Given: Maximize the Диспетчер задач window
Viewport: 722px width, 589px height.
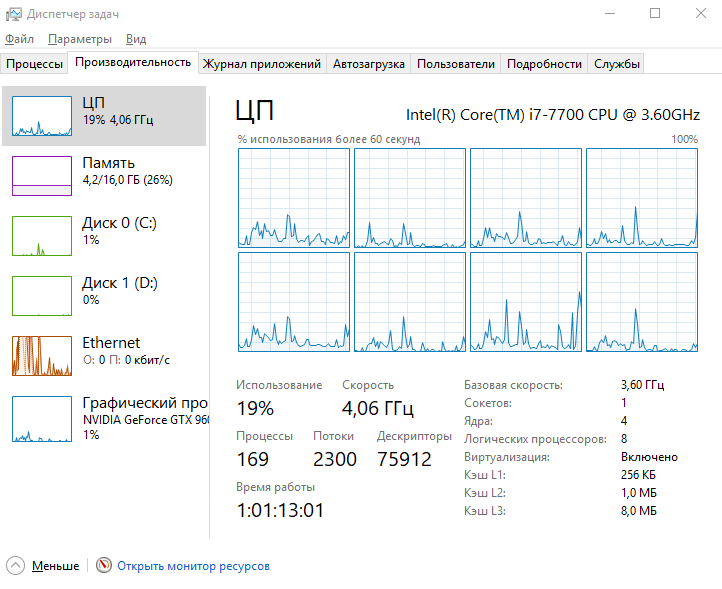Looking at the screenshot, I should [x=655, y=13].
